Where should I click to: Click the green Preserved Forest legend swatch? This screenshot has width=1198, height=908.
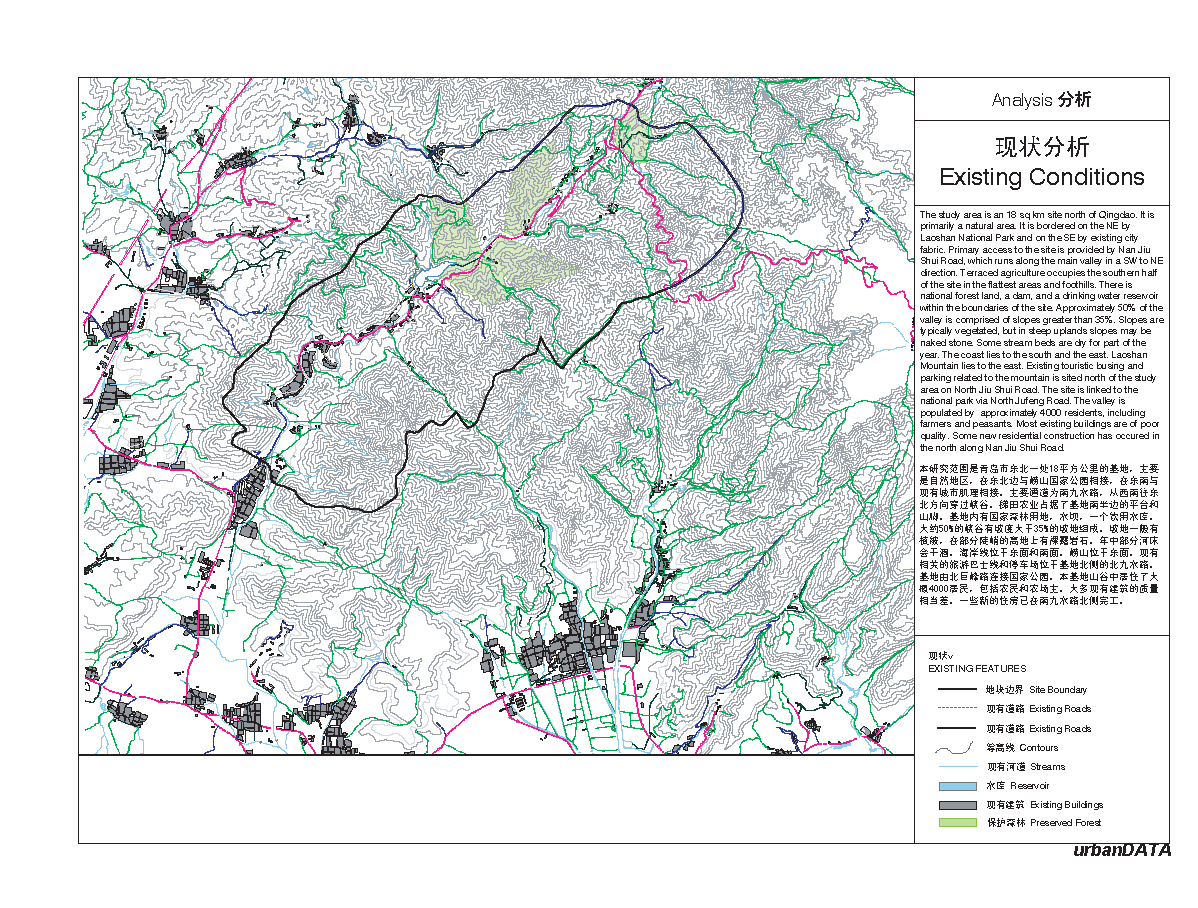coord(956,823)
